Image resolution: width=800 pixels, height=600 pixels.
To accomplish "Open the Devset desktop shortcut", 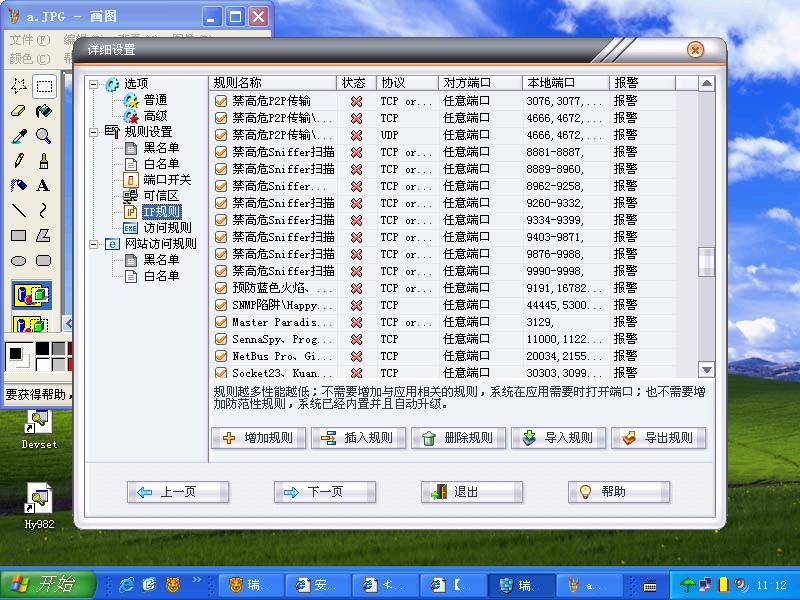I will point(39,424).
